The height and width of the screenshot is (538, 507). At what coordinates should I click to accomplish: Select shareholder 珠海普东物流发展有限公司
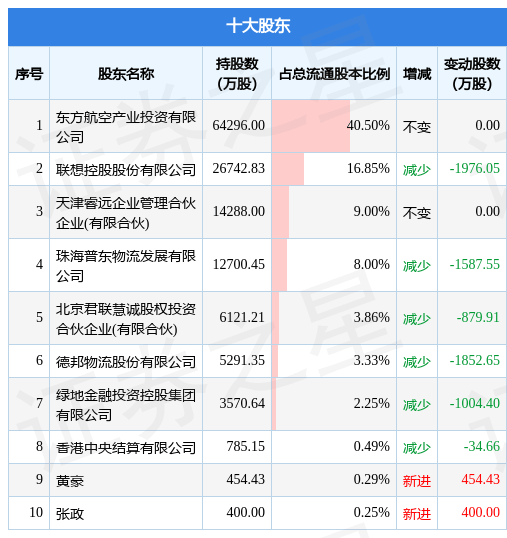point(126,266)
